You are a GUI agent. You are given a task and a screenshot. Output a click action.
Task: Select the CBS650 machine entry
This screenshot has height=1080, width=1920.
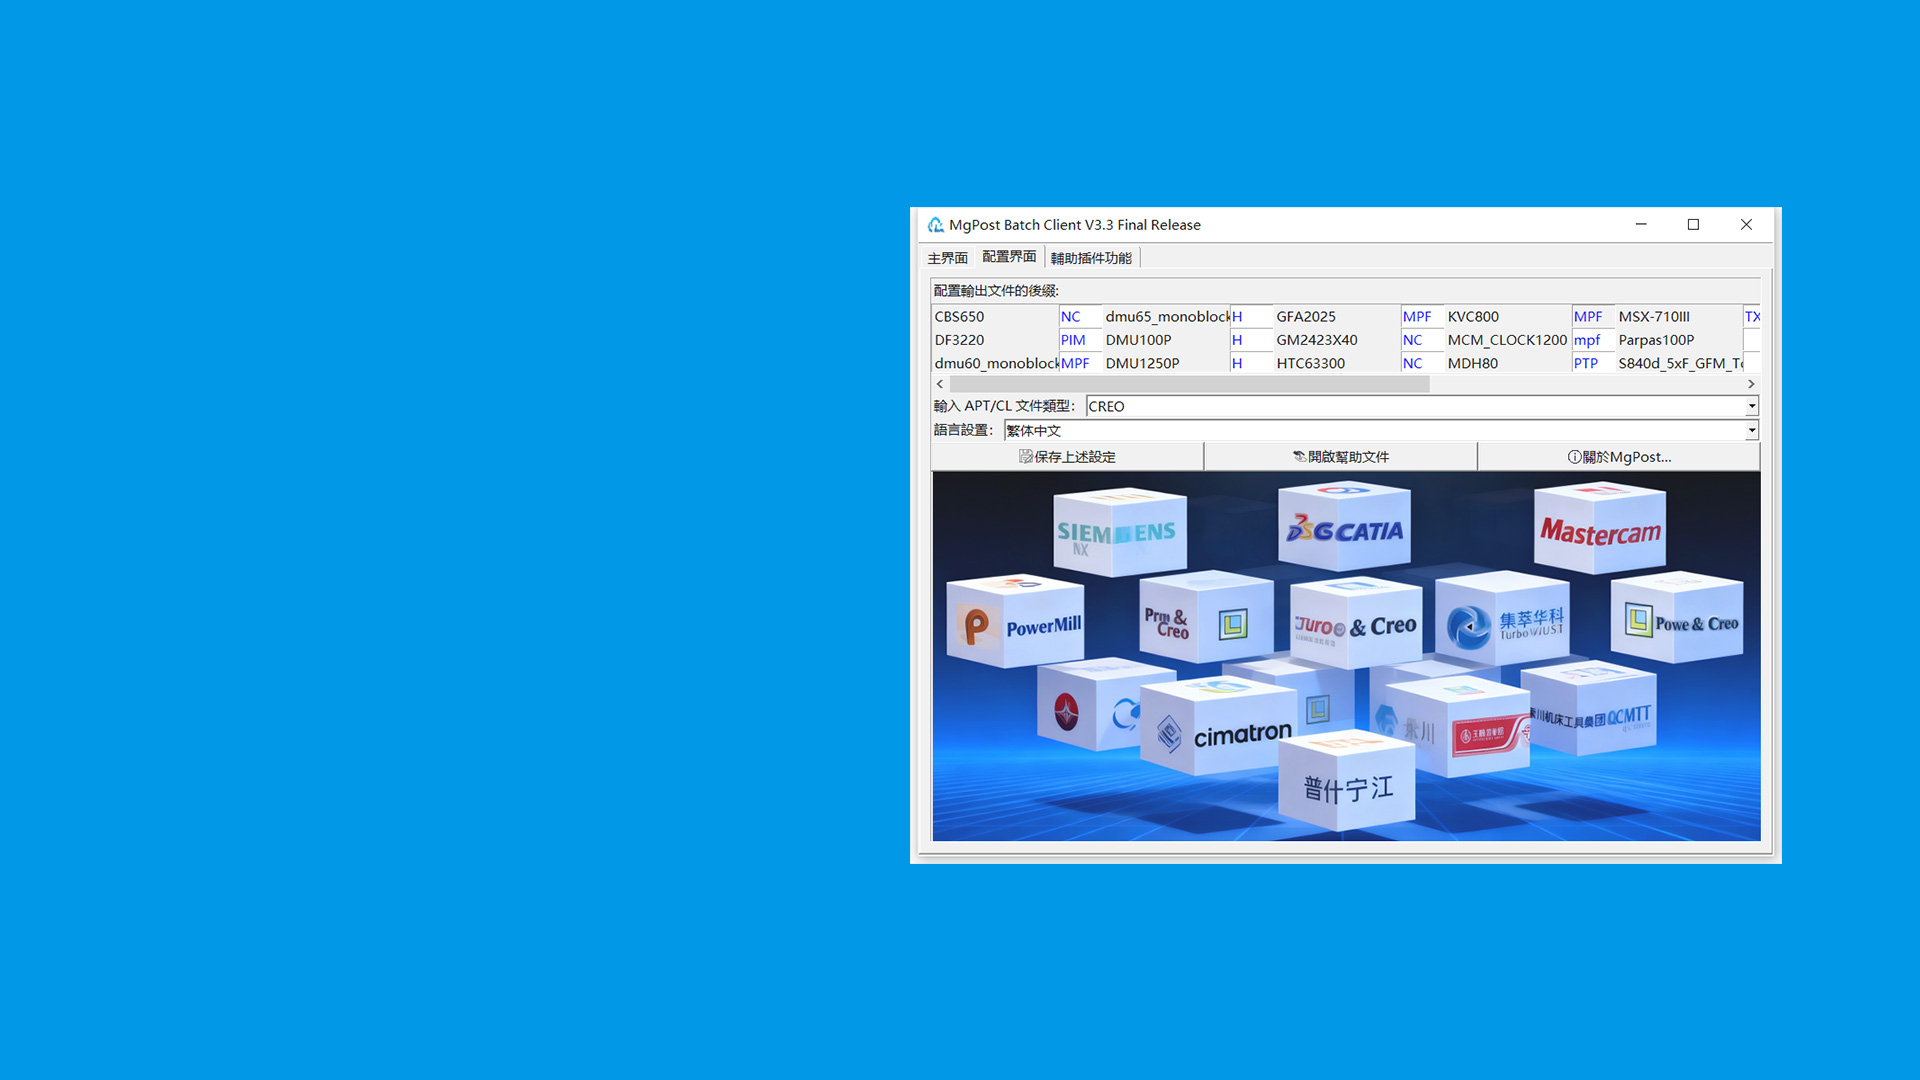(x=995, y=316)
